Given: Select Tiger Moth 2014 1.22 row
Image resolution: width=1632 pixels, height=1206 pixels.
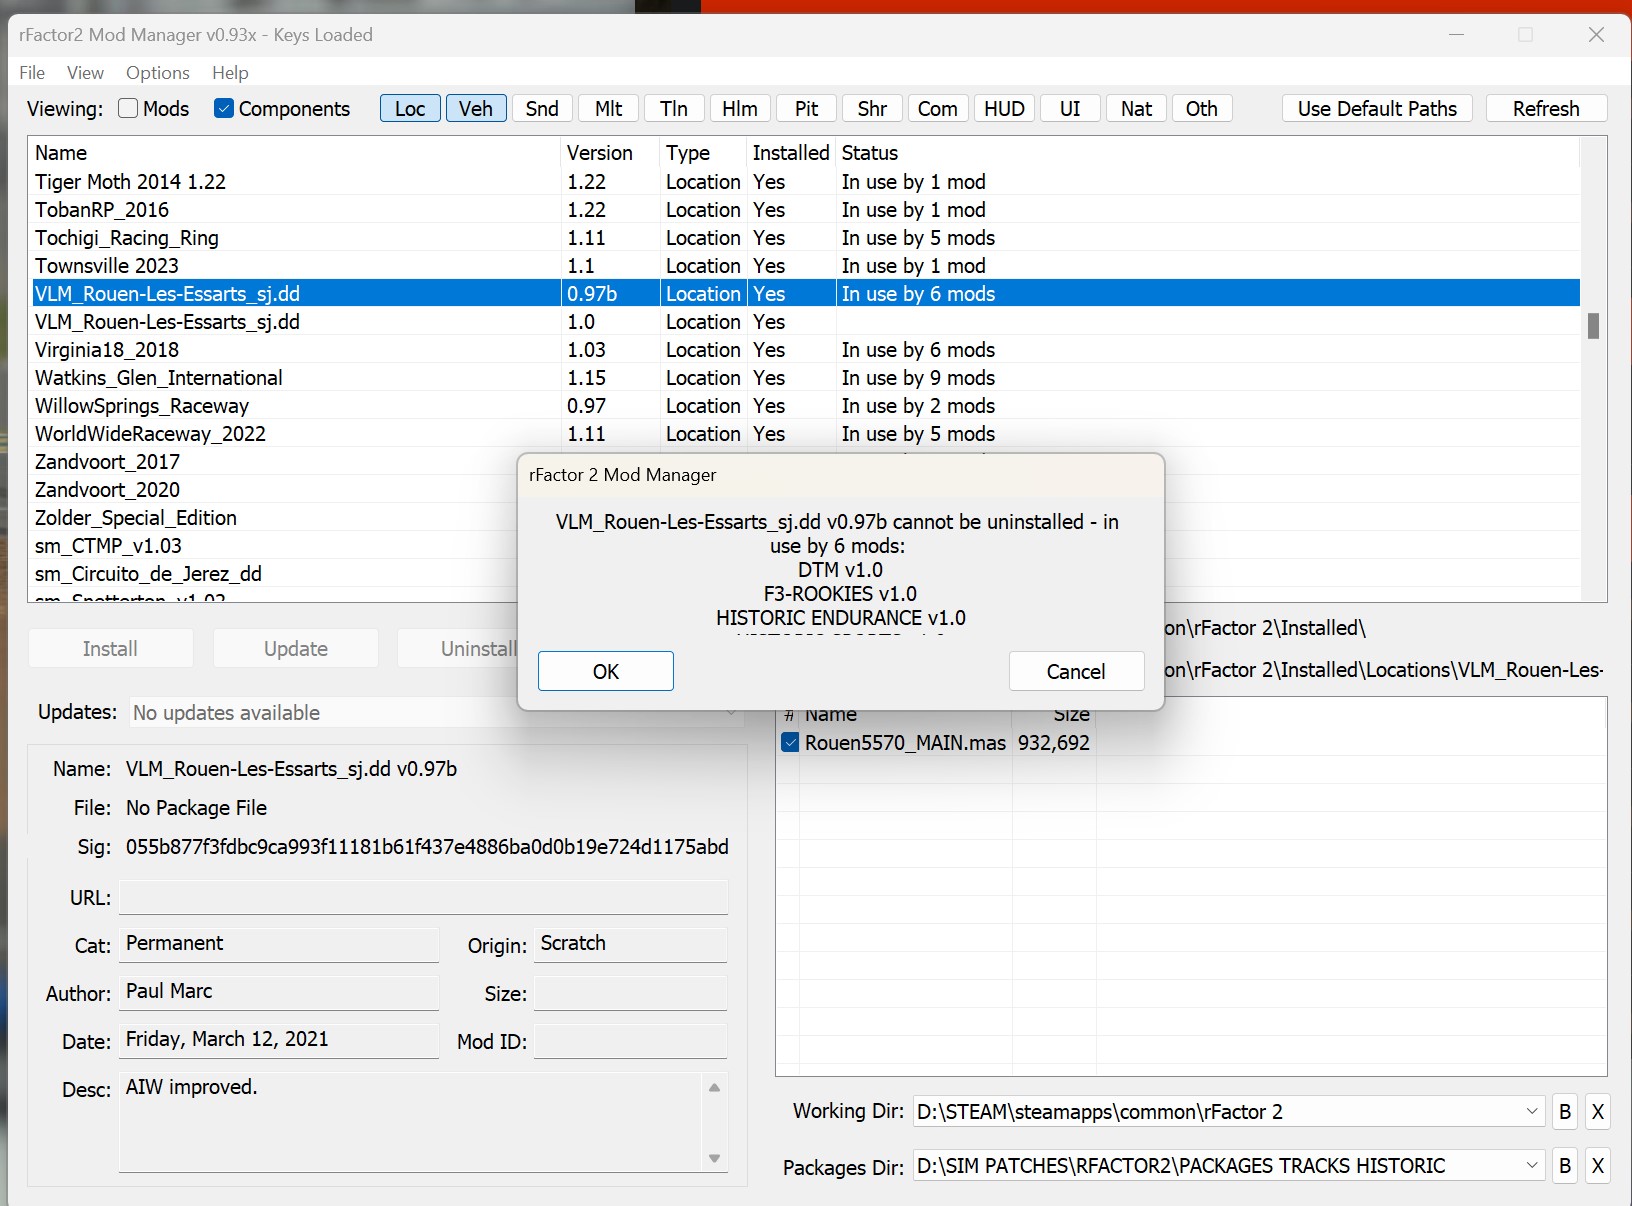Looking at the screenshot, I should (x=804, y=182).
